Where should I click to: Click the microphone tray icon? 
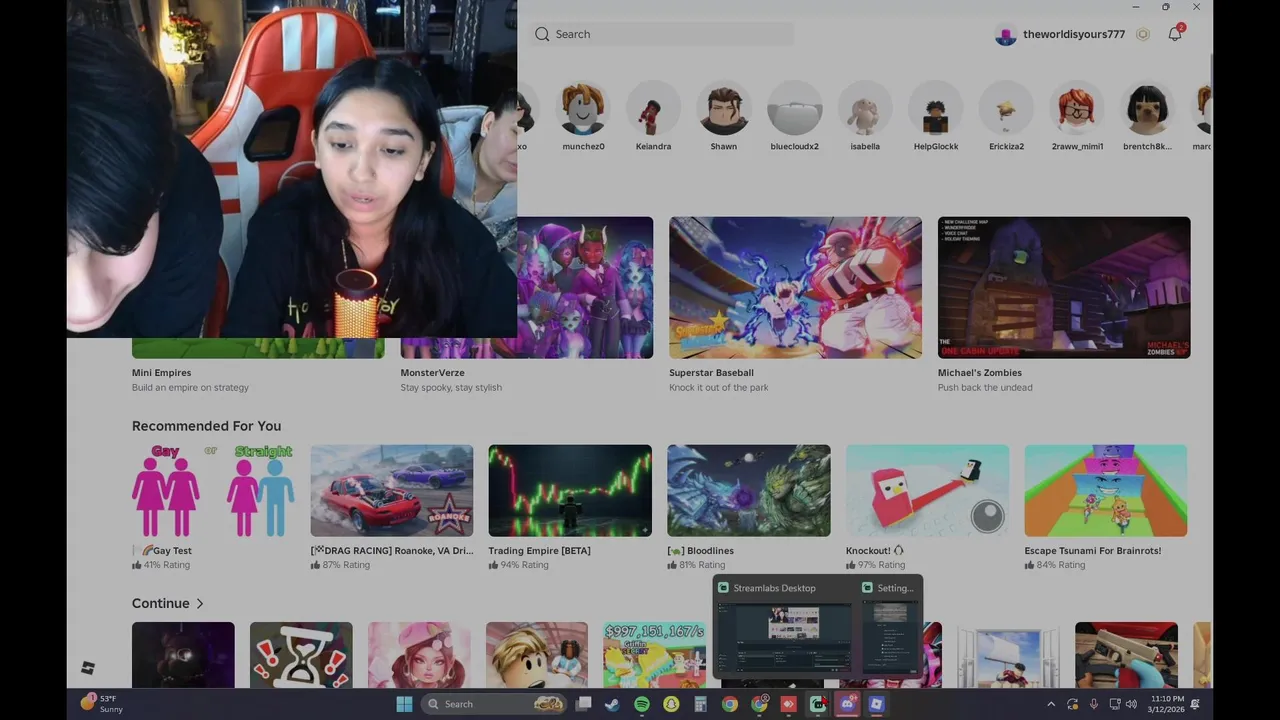coord(1094,704)
